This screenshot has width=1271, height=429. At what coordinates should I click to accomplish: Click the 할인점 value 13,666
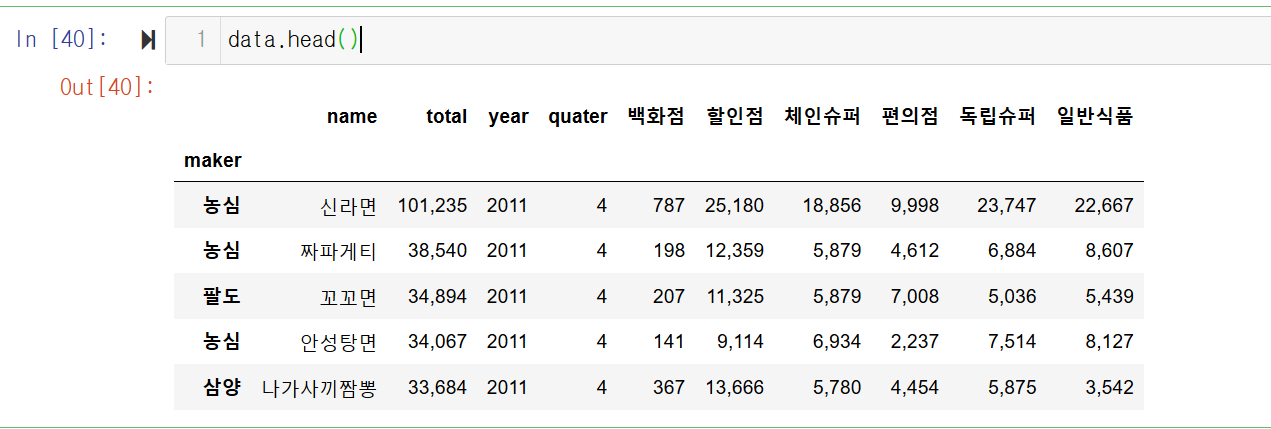734,387
